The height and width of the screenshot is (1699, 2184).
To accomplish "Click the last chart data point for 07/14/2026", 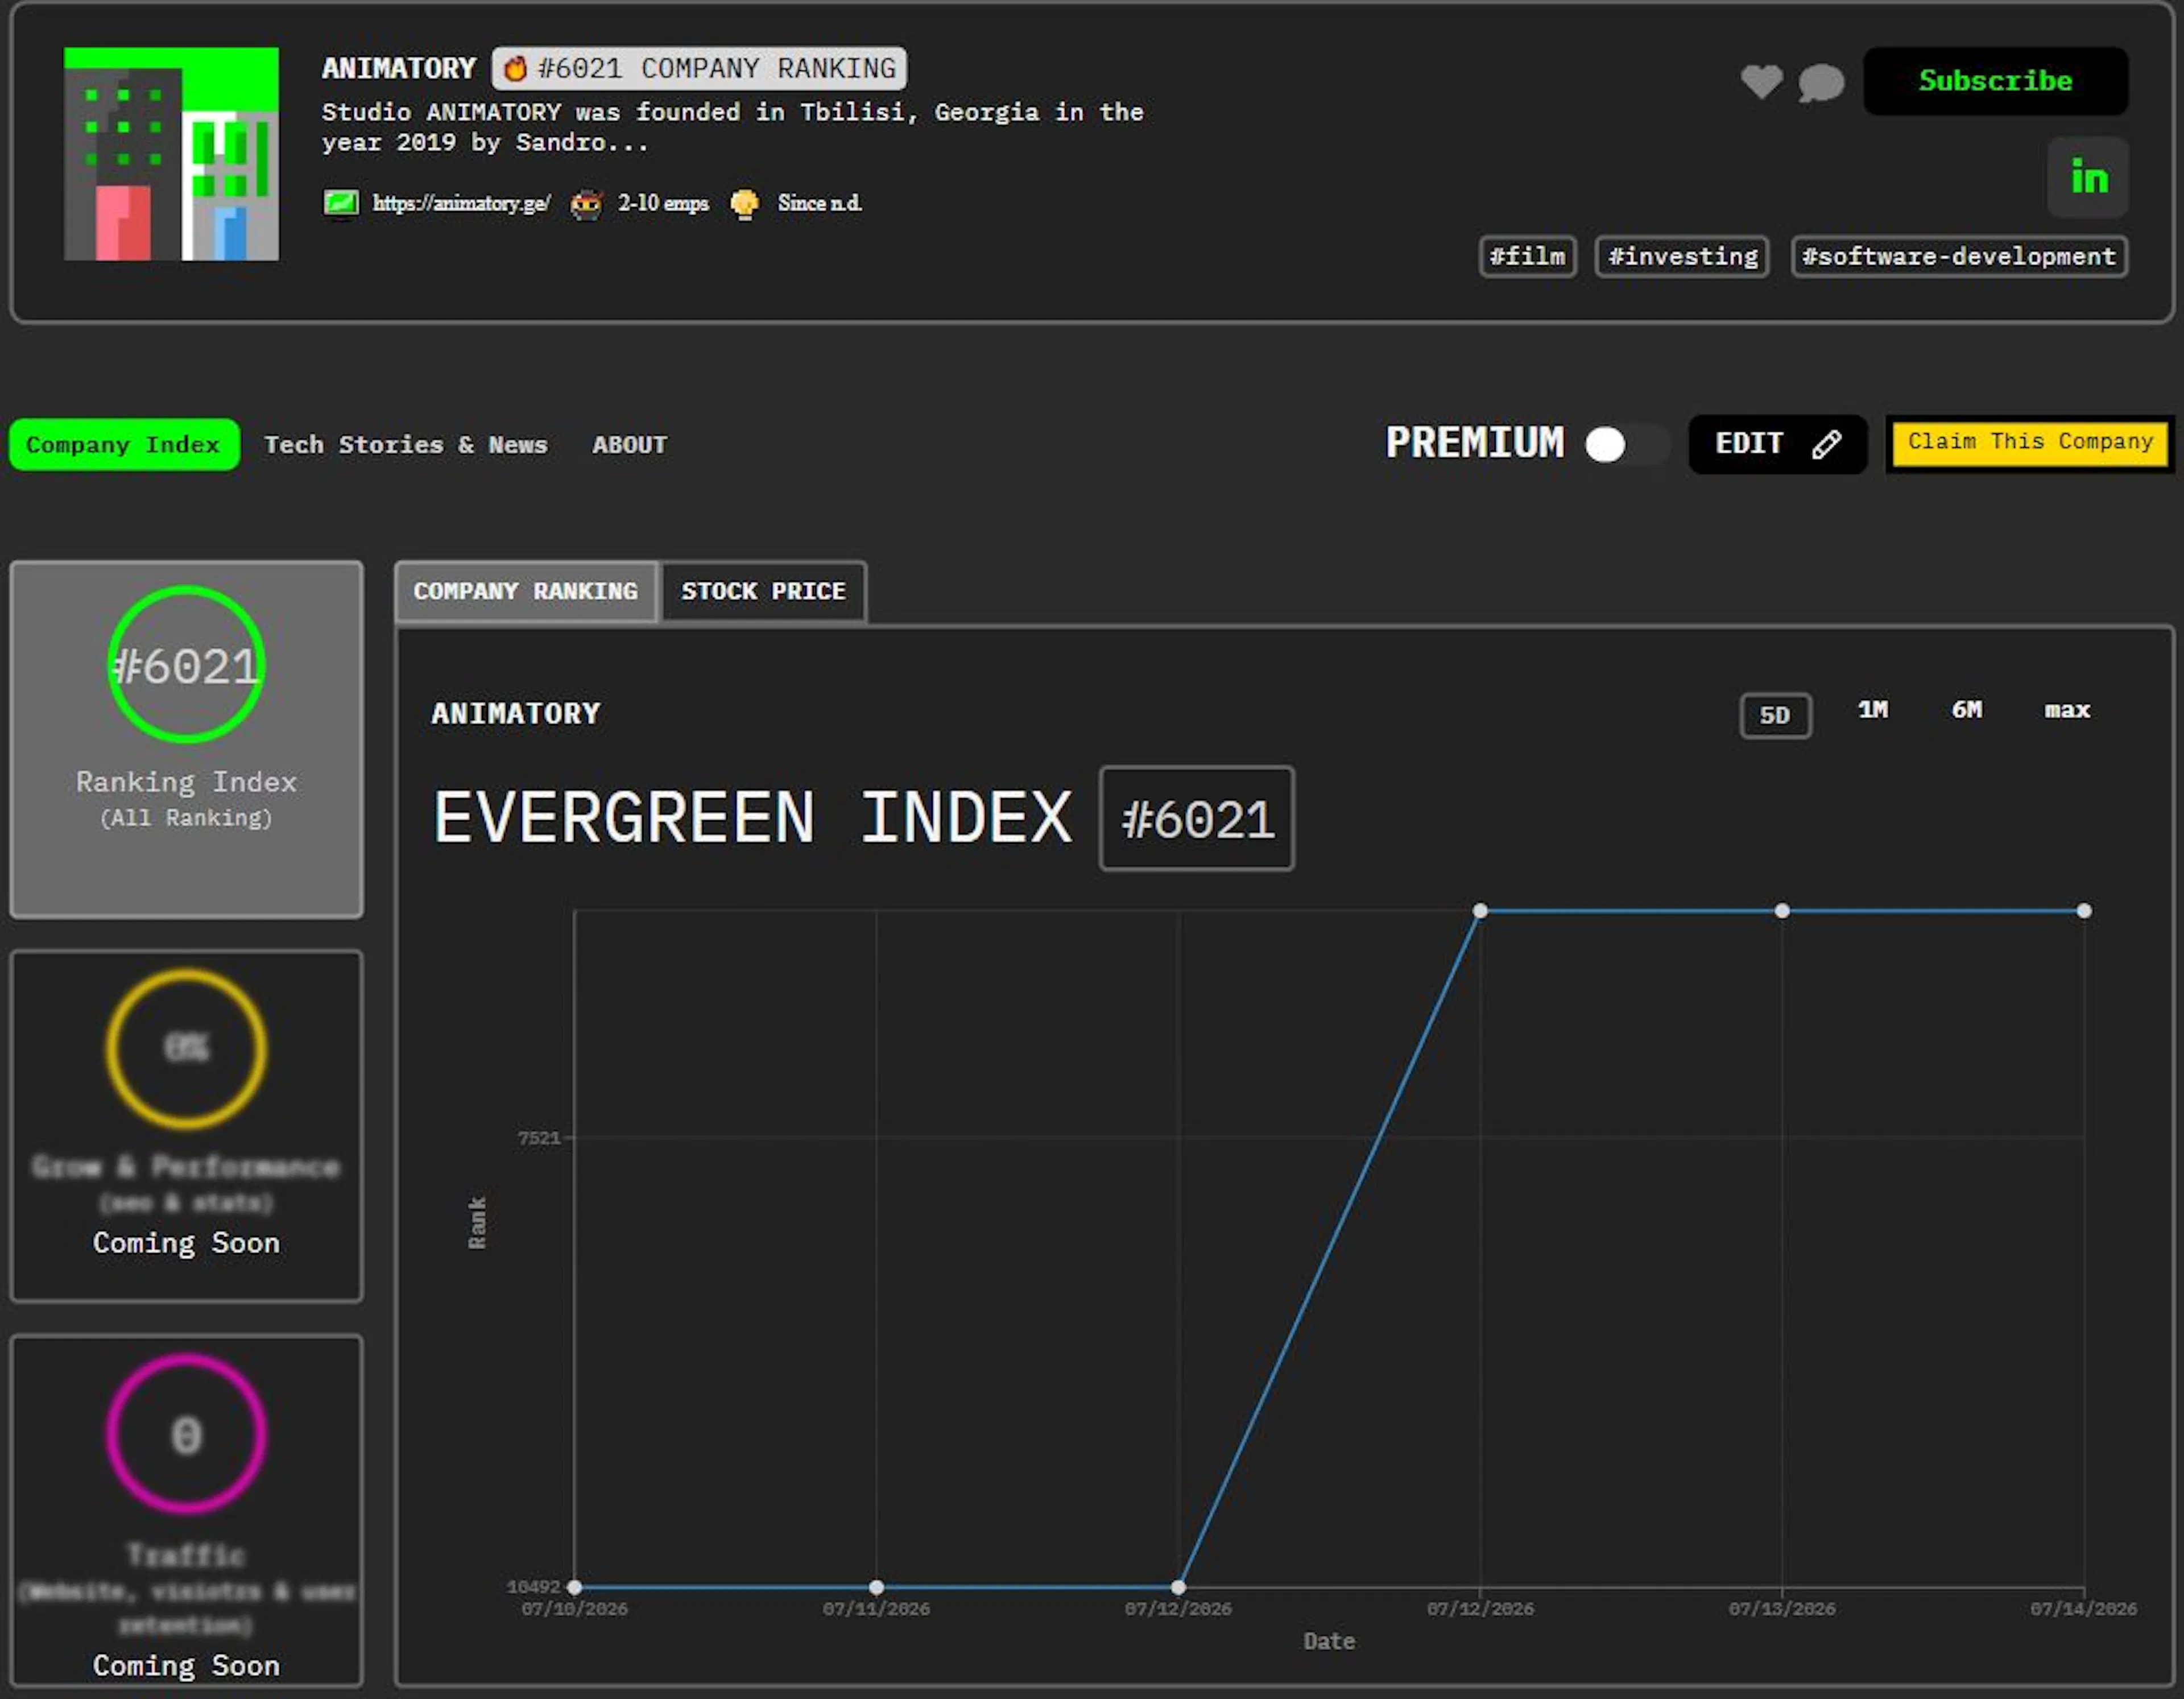I will tap(2083, 910).
